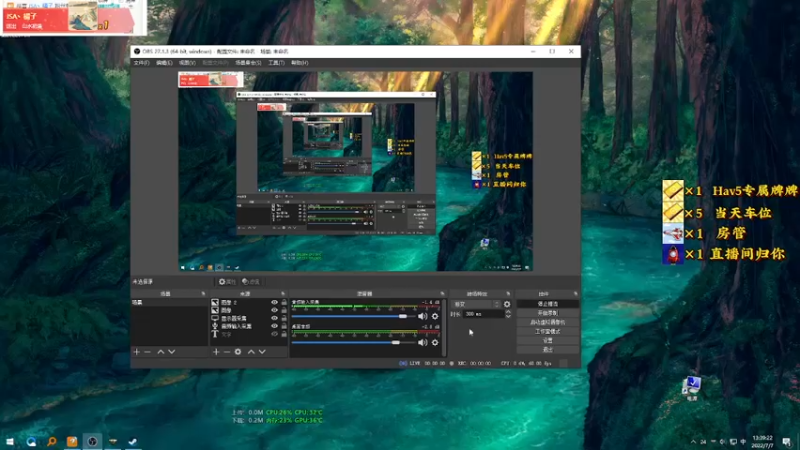Screen dimensions: 800x450
Task: Click the OBS preview canvas
Action: pyautogui.click(x=355, y=171)
